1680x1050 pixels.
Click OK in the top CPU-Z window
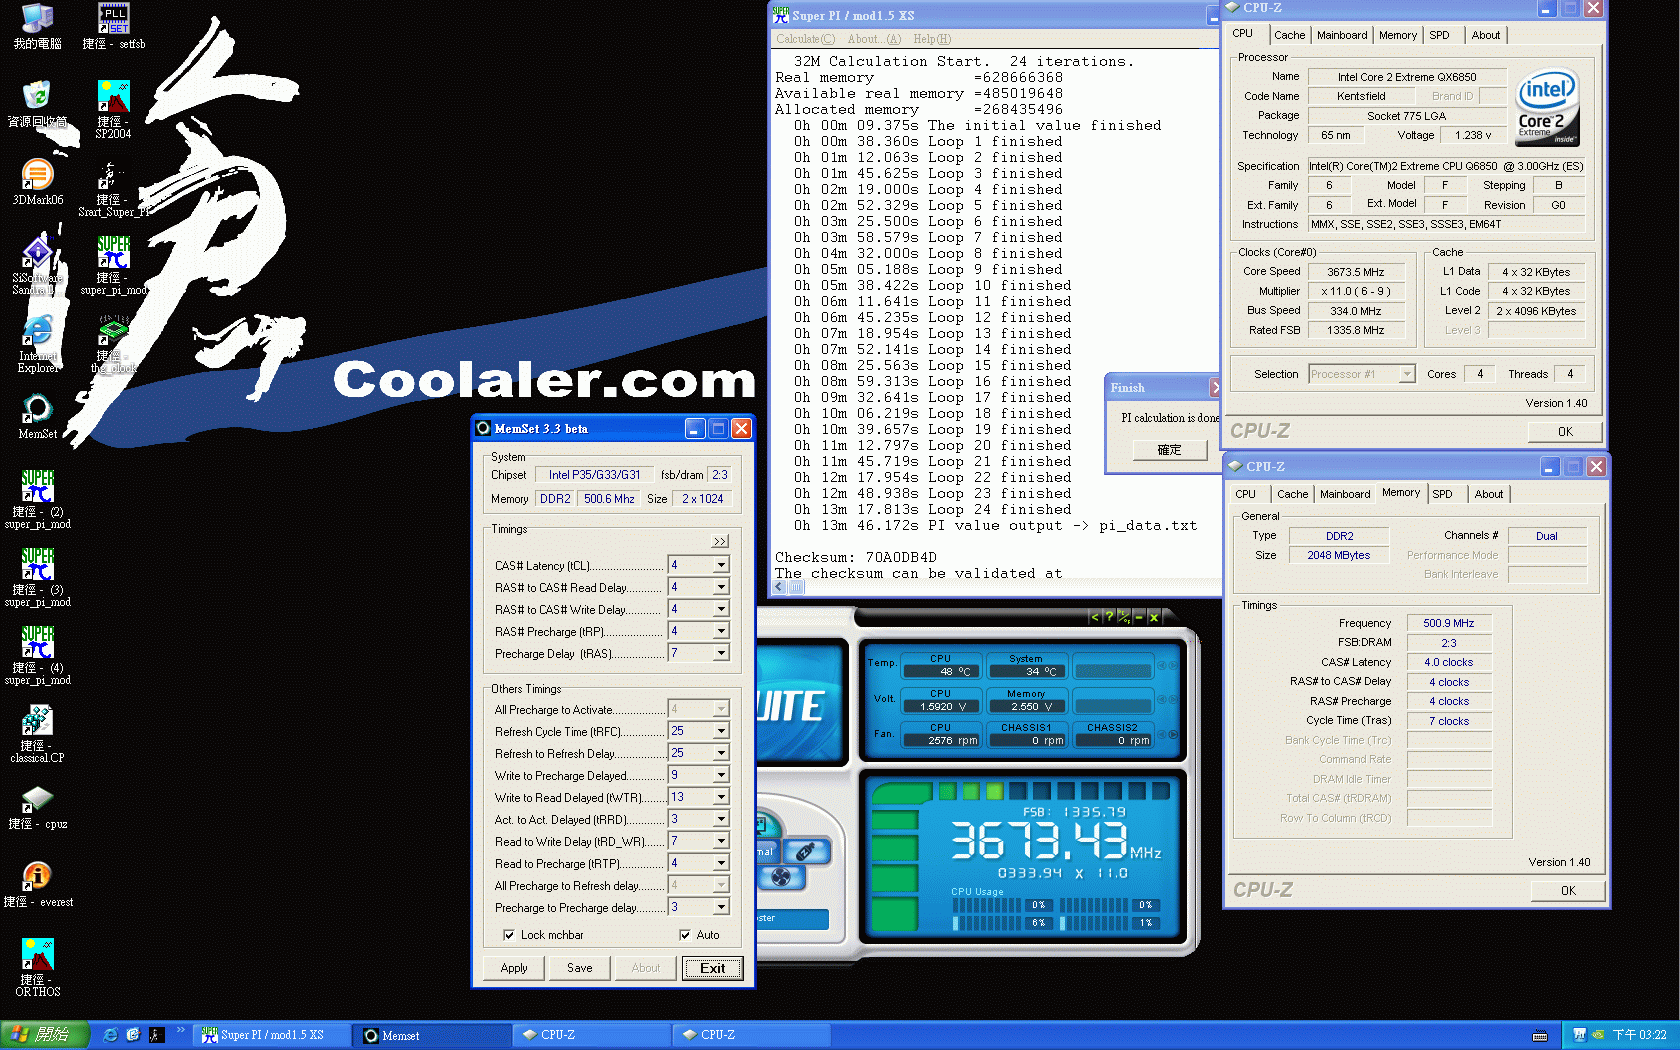[x=1565, y=432]
